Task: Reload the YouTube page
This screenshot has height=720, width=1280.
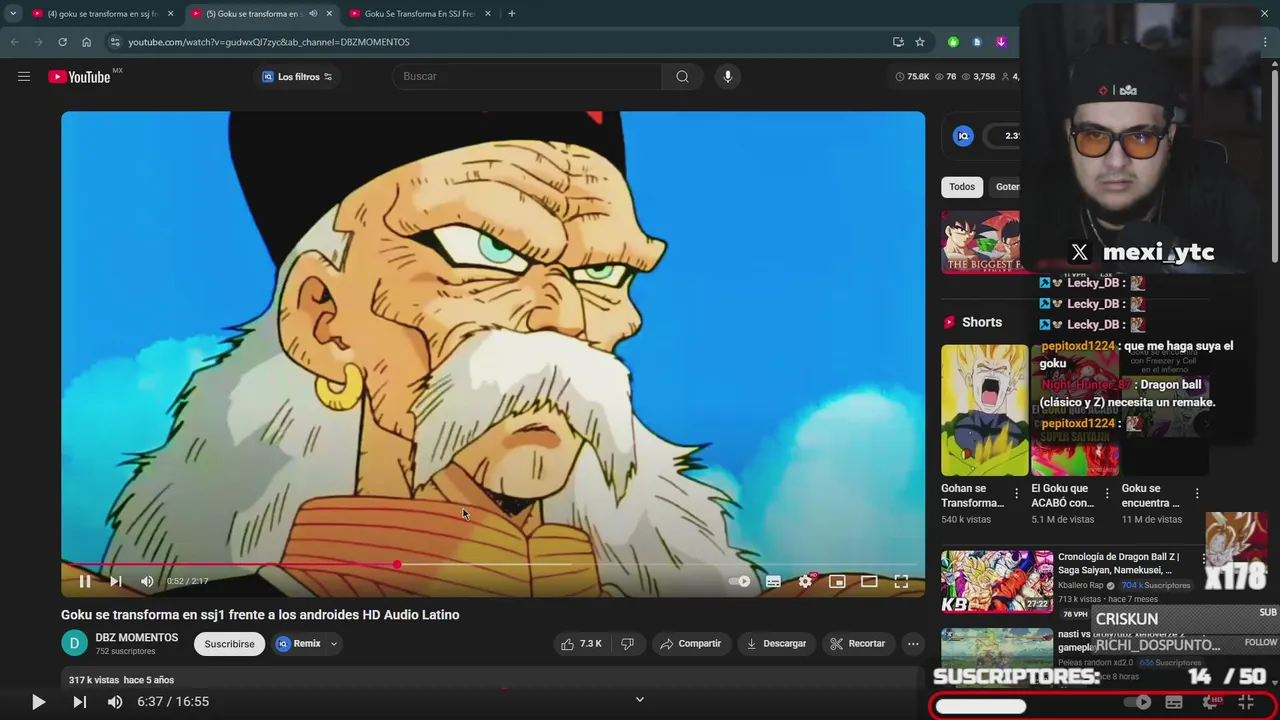Action: [62, 42]
